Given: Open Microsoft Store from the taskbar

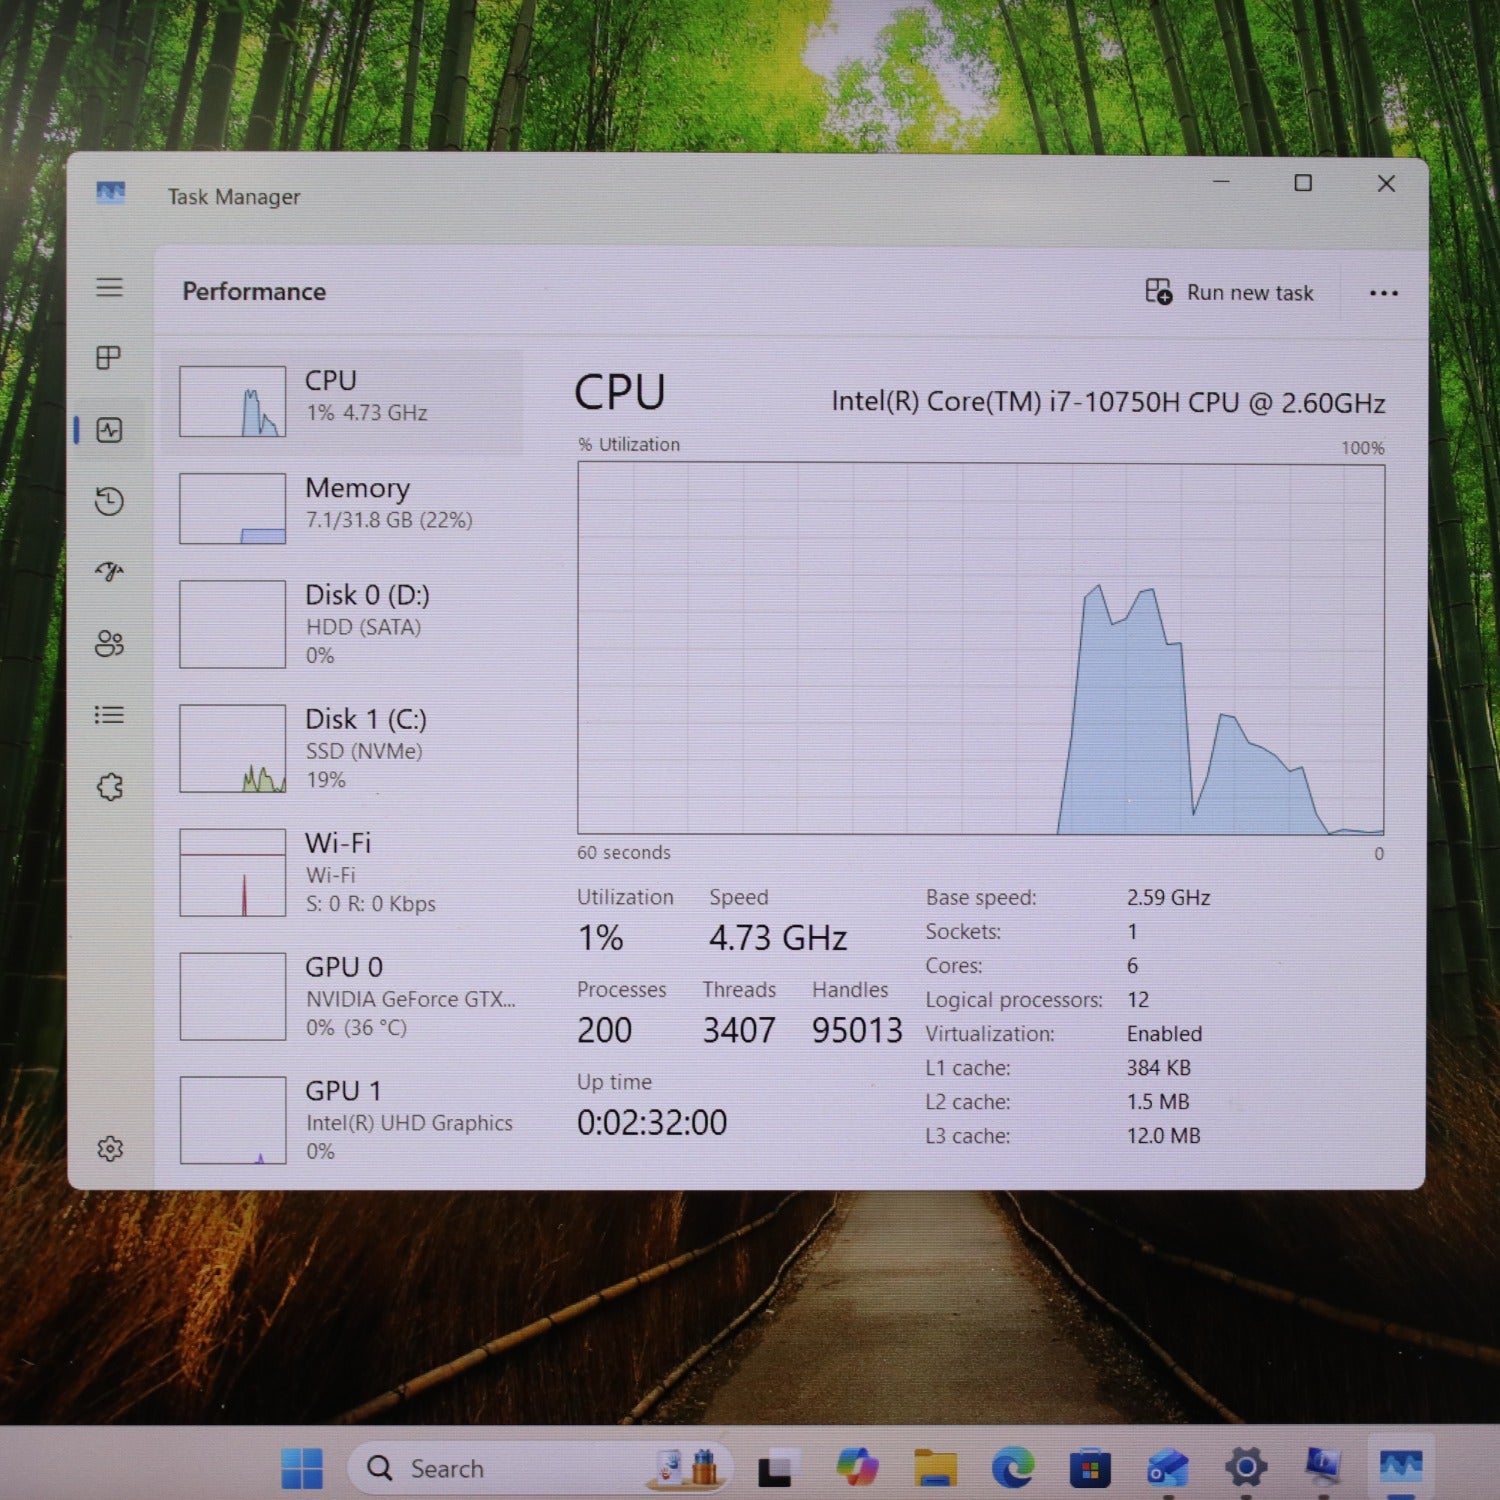Looking at the screenshot, I should [1090, 1468].
